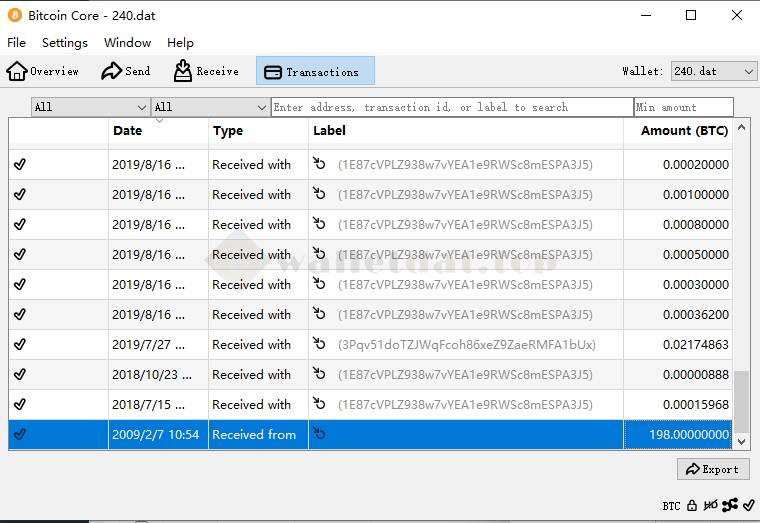Click the Export button
This screenshot has height=523, width=760.
coord(712,469)
